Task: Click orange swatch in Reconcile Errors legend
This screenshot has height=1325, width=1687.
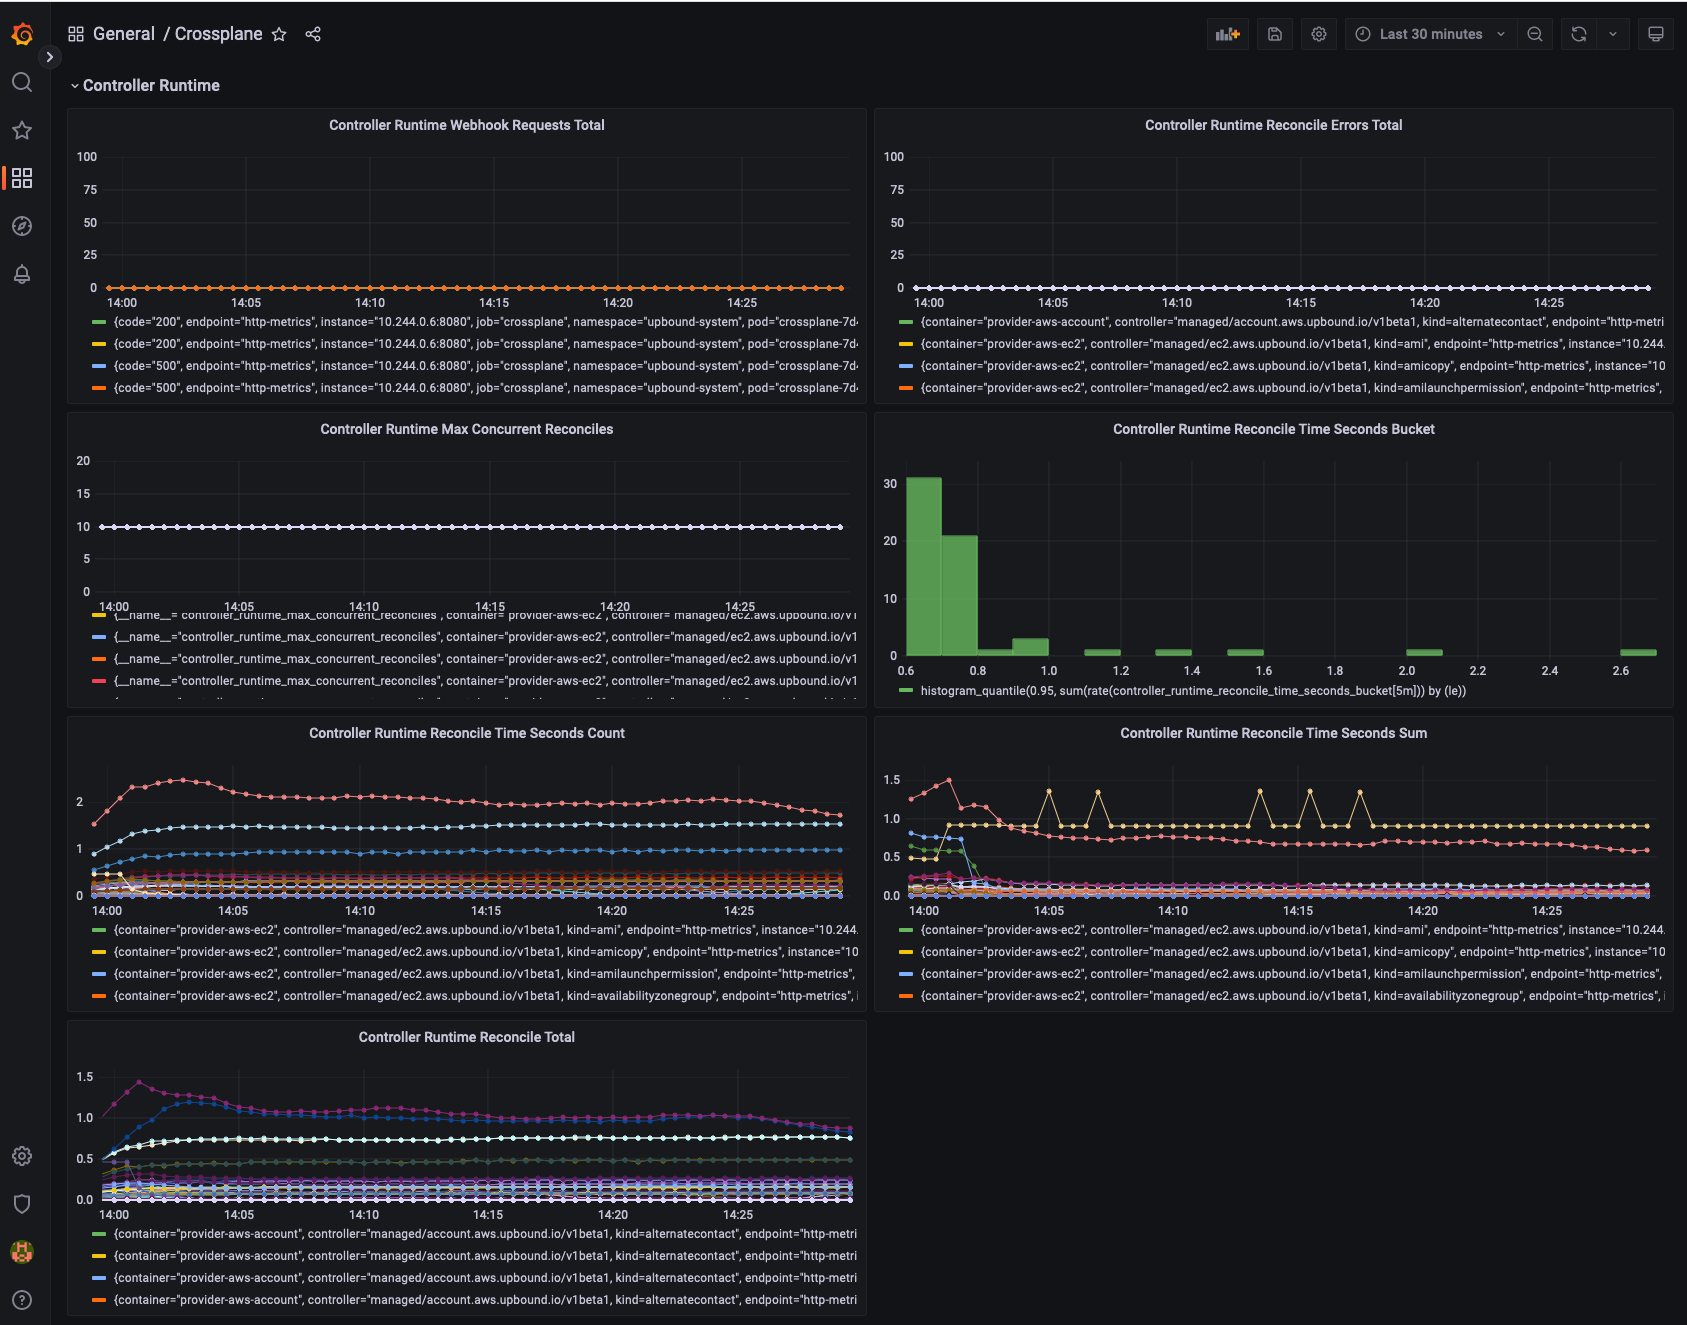Action: click(906, 388)
